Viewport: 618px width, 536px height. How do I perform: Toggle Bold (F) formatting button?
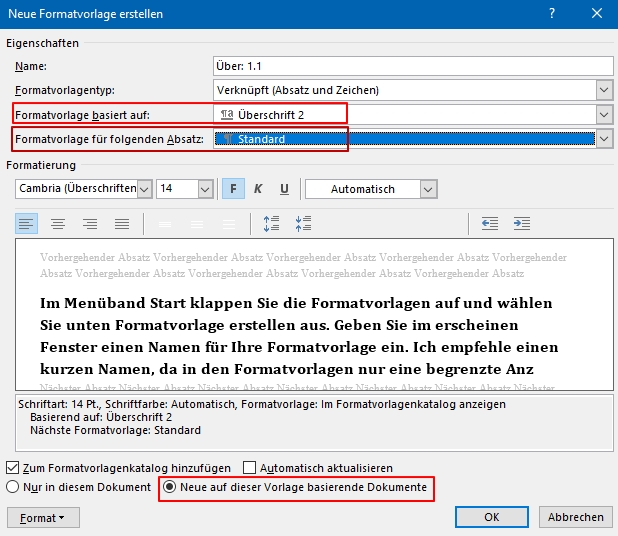click(x=233, y=189)
